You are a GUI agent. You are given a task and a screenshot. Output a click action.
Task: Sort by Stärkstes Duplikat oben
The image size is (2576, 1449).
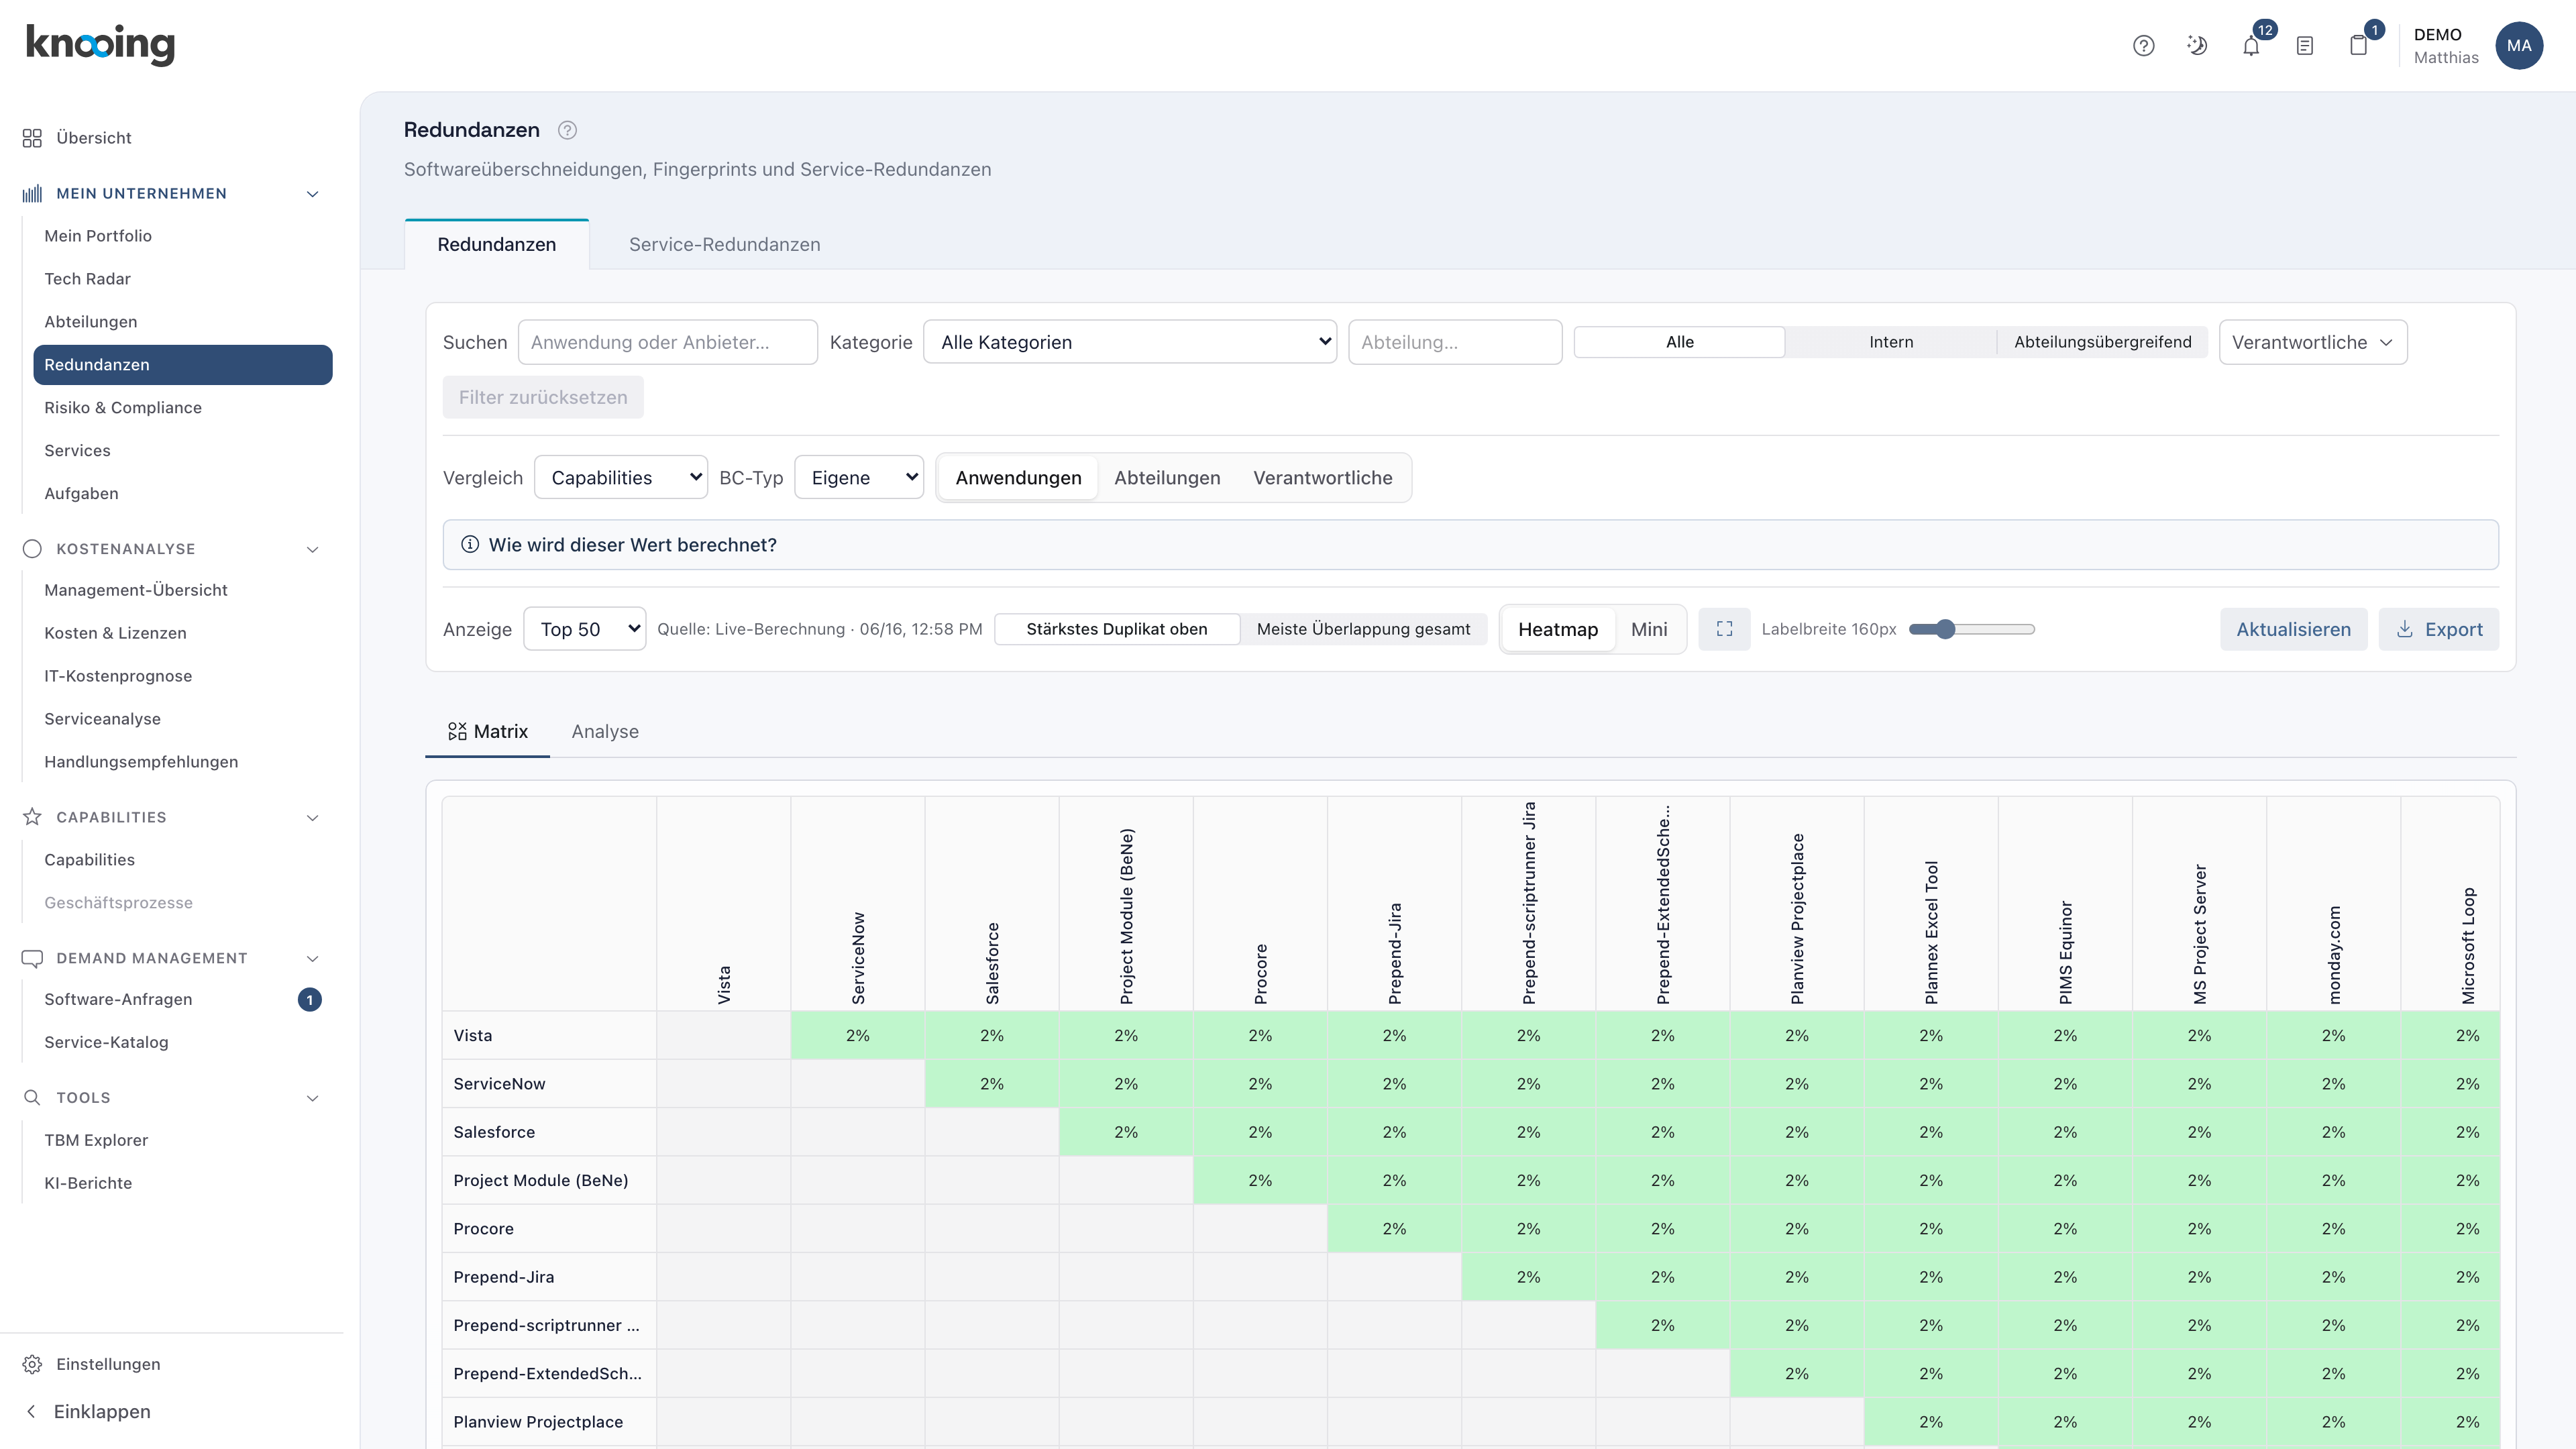(1117, 629)
